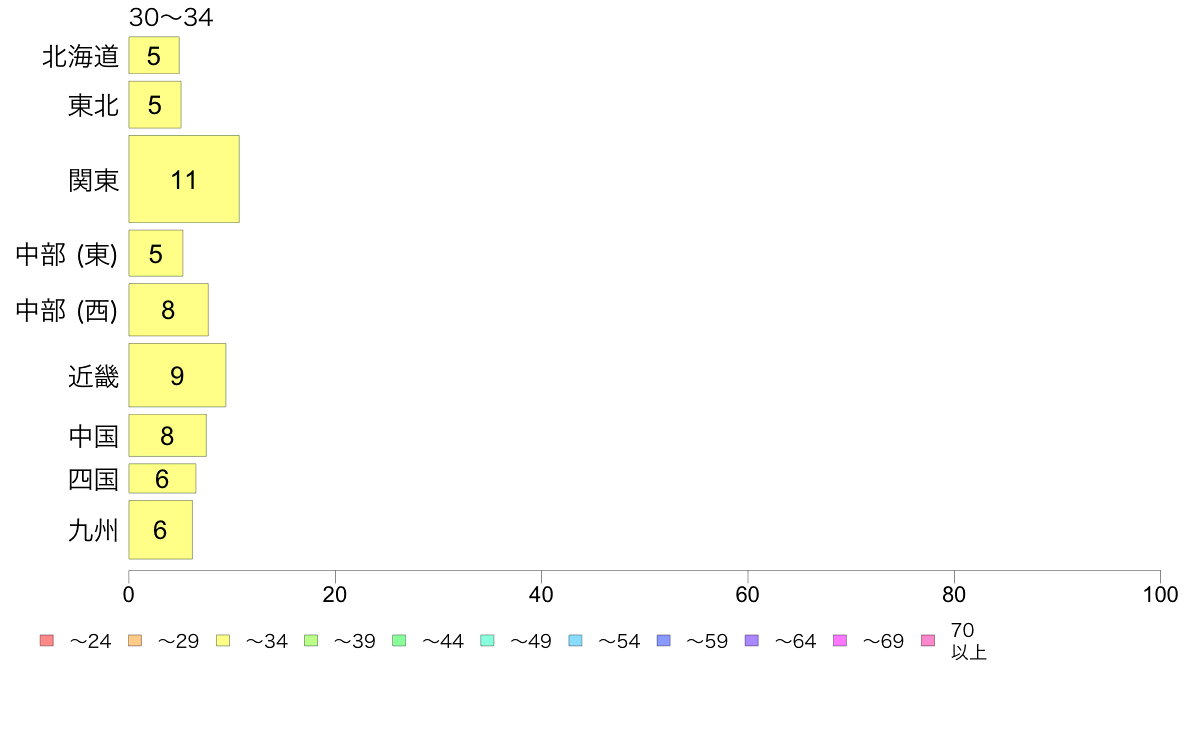
Task: Click the 北海道 bar showing 5
Action: pyautogui.click(x=154, y=55)
